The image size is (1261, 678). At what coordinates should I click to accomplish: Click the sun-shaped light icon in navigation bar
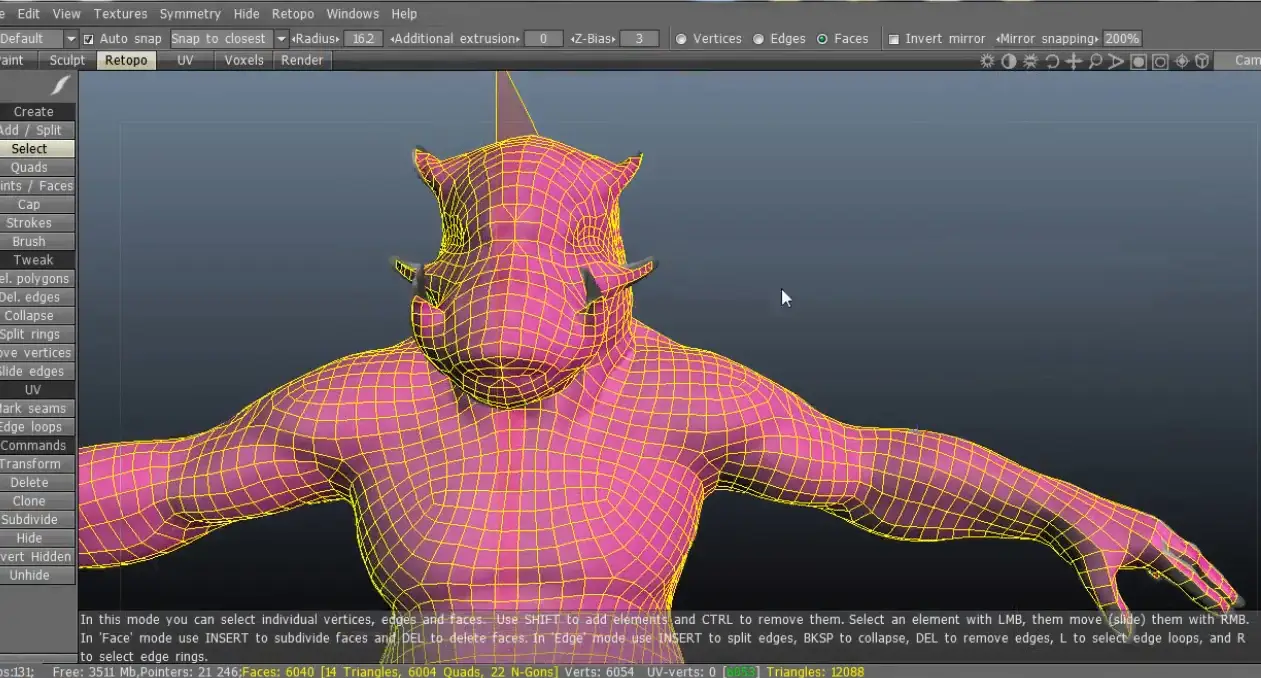pos(988,61)
